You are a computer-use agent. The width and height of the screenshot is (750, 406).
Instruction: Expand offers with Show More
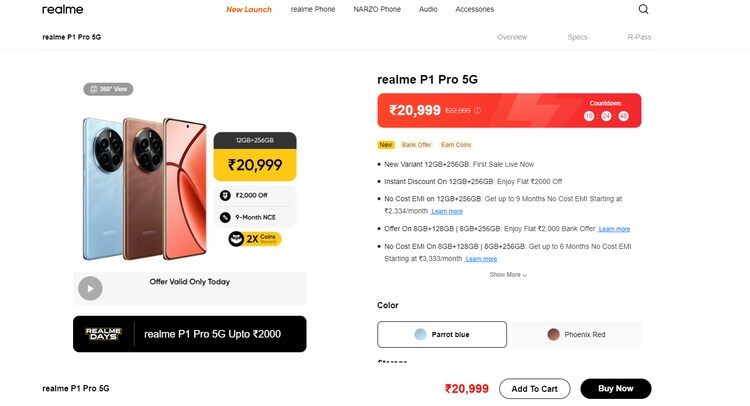508,275
